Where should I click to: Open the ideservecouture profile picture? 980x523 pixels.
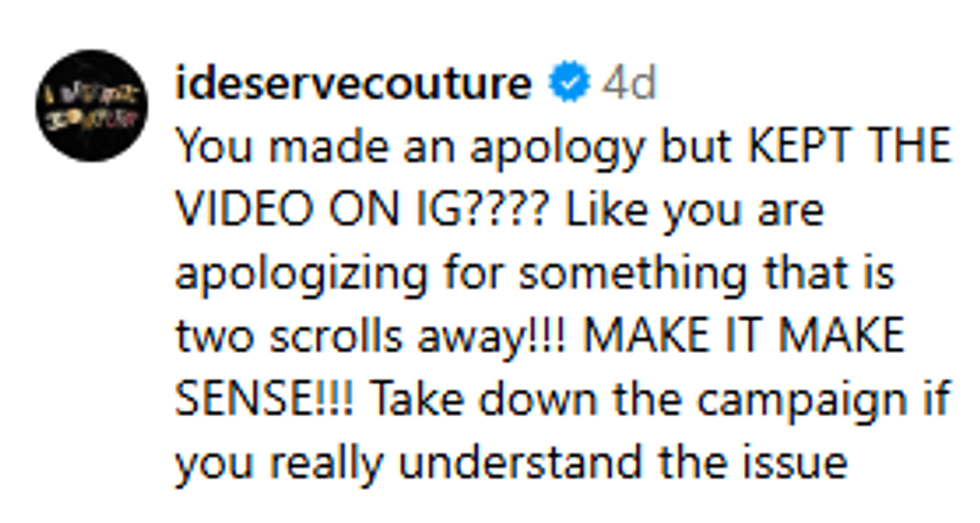pos(91,107)
